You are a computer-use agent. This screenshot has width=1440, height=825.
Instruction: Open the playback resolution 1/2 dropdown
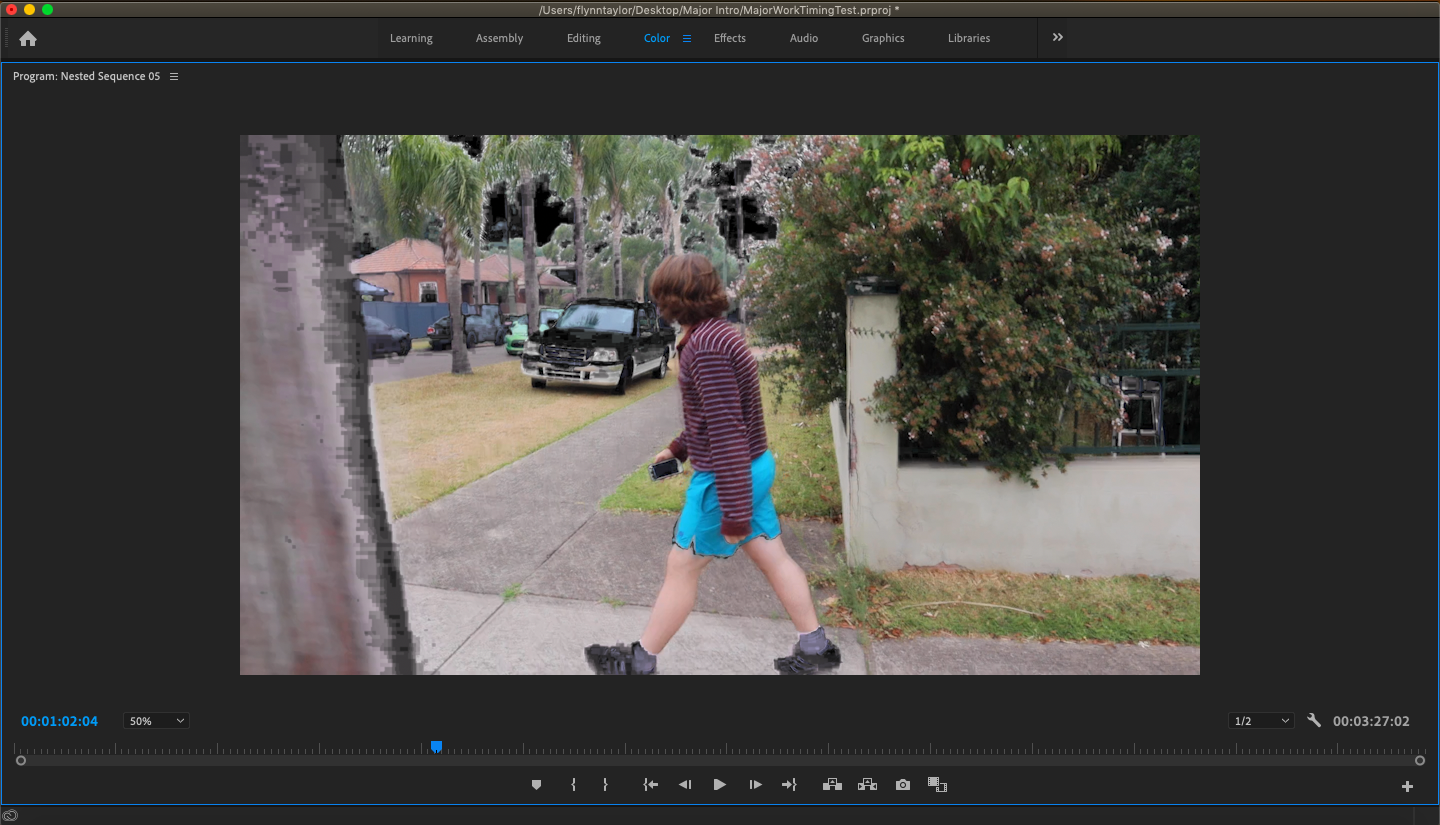(1260, 720)
